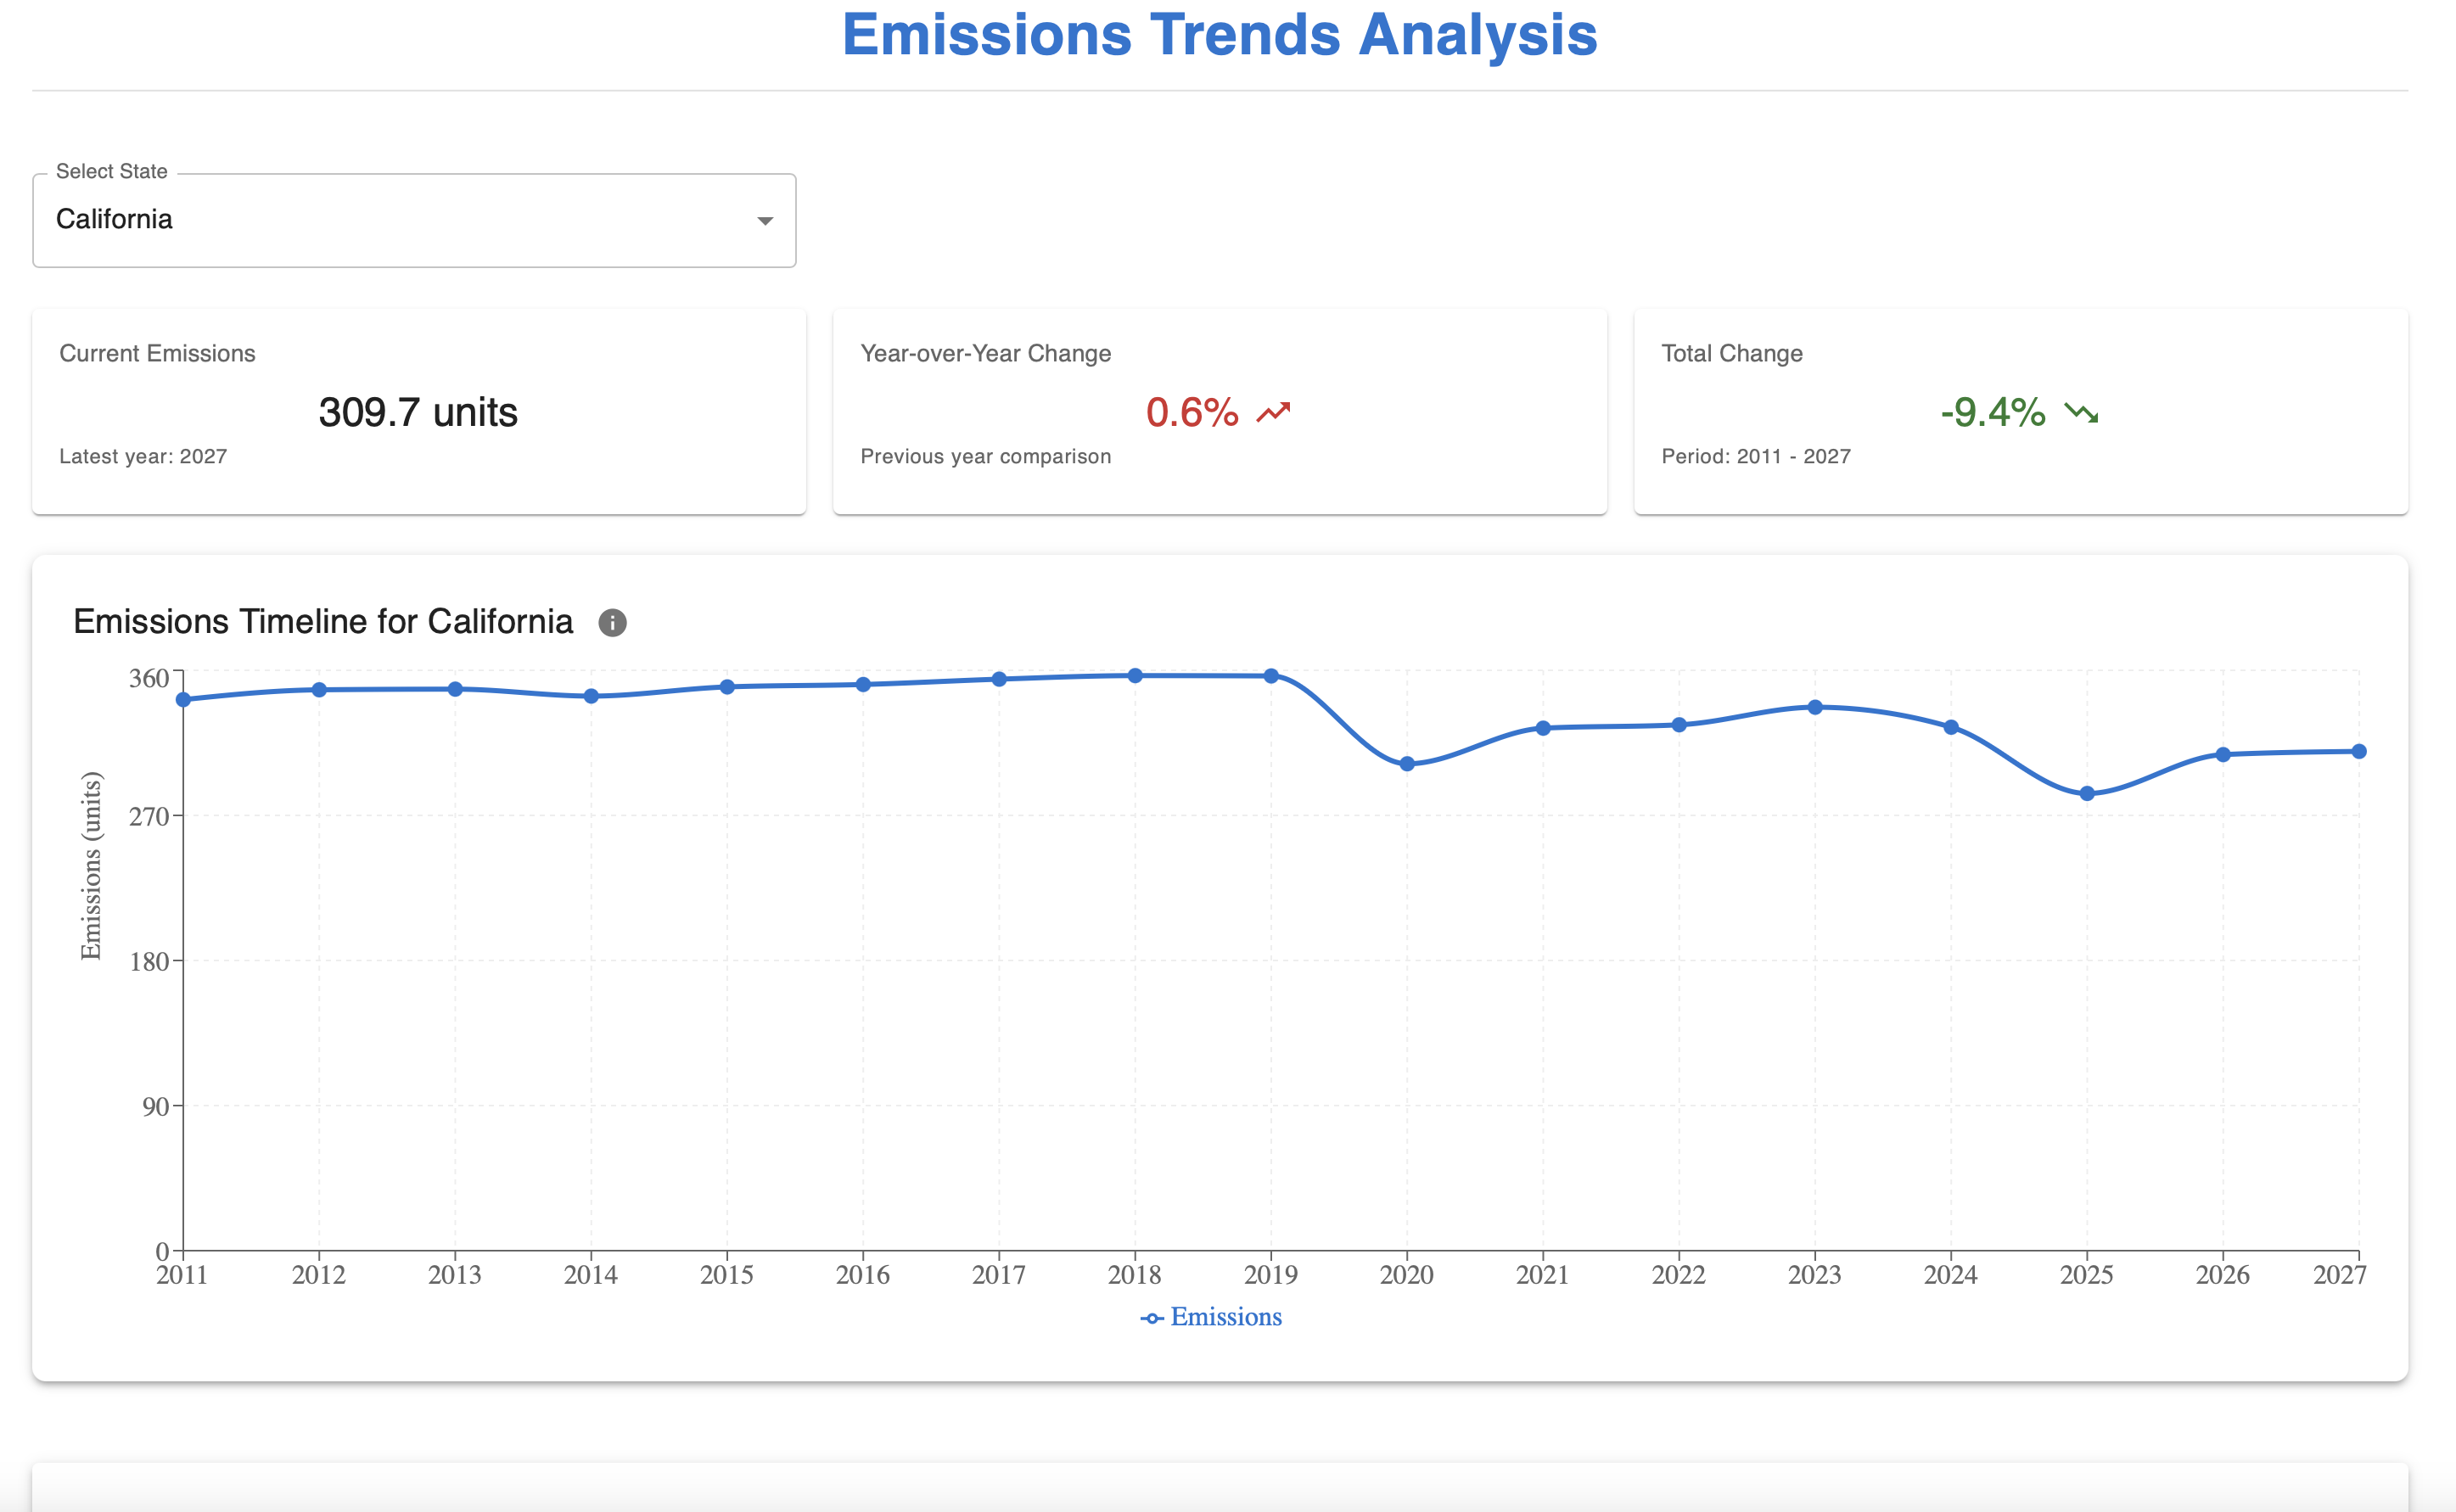Select the 2023 data point
Viewport: 2456px width, 1512px height.
tap(1815, 707)
